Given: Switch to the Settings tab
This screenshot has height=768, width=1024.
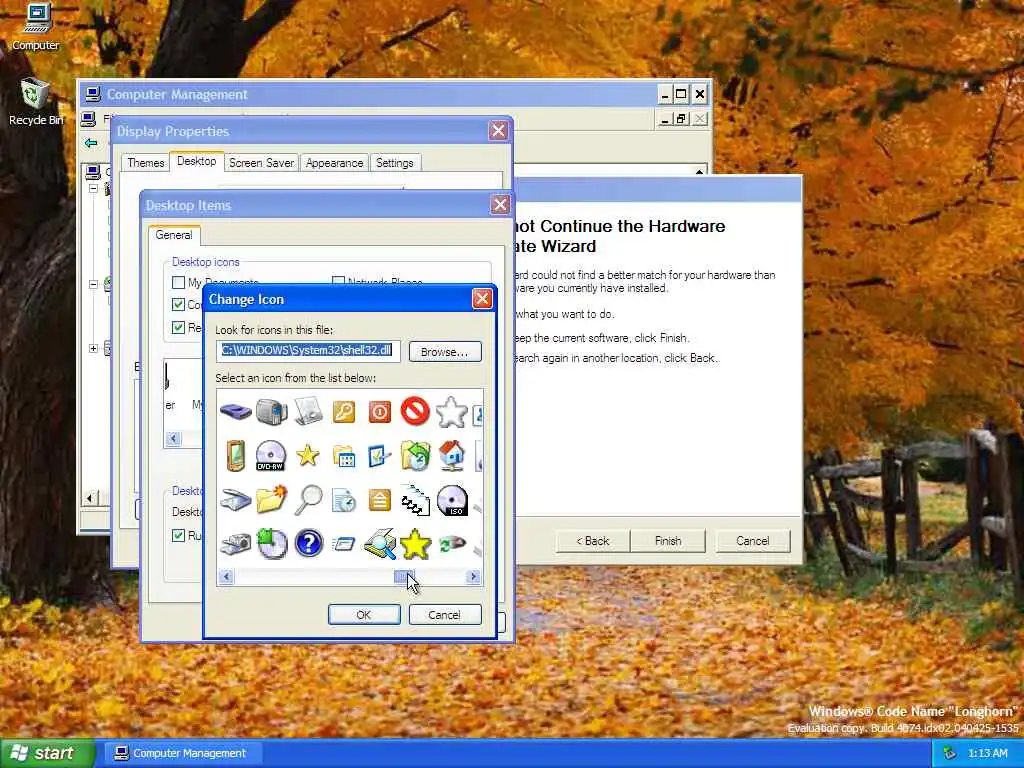Looking at the screenshot, I should tap(394, 163).
